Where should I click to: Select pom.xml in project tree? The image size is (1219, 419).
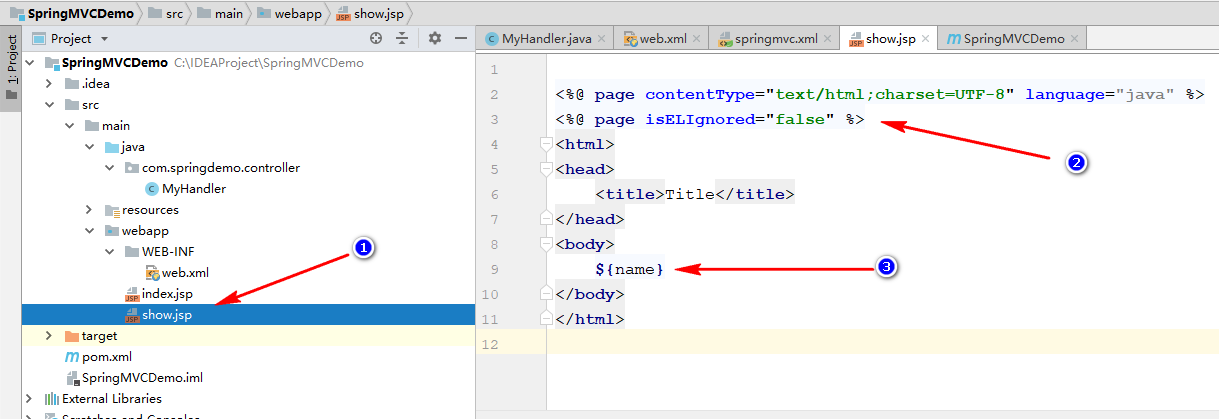click(107, 356)
